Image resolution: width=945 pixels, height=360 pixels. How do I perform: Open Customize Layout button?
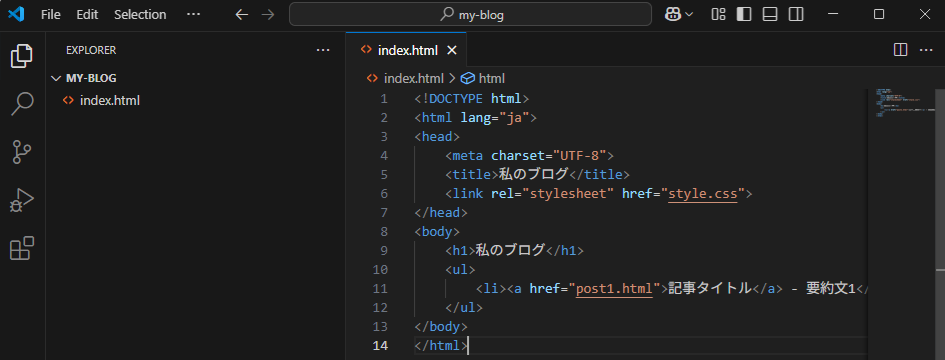(x=718, y=14)
